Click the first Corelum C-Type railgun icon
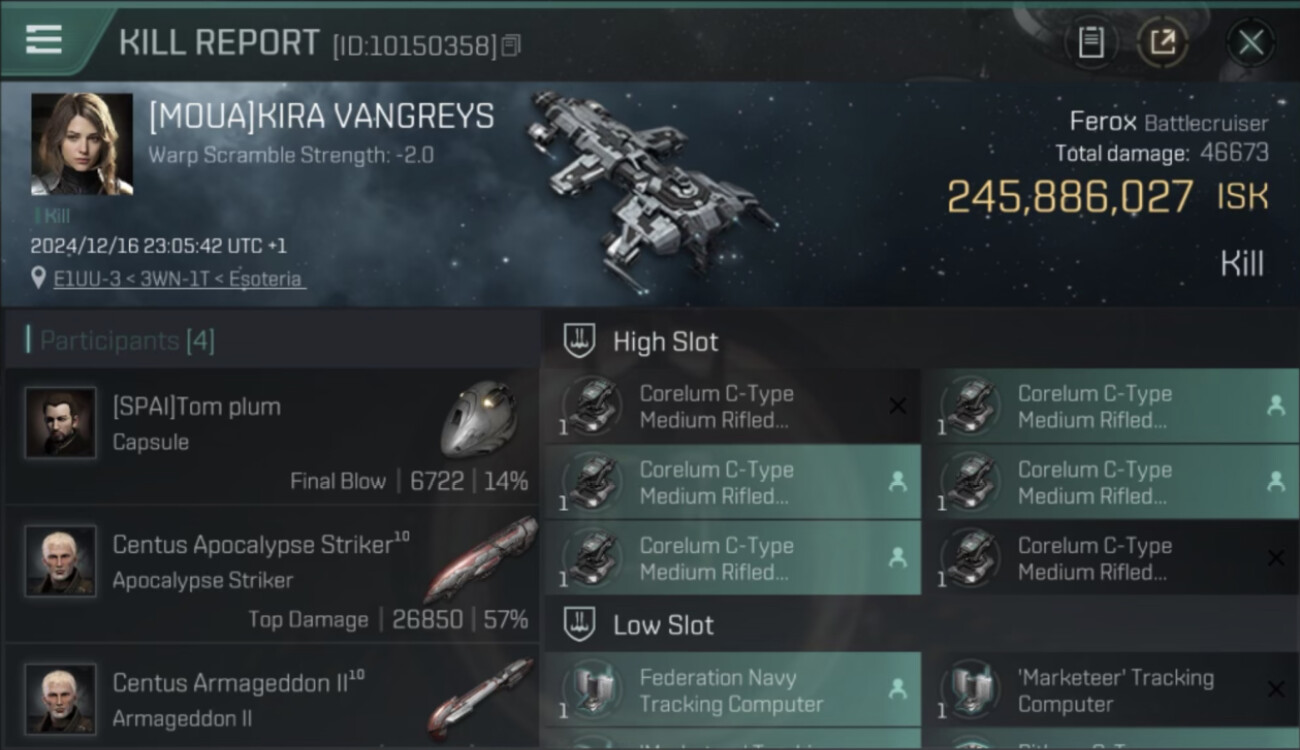This screenshot has width=1300, height=750. coord(594,407)
